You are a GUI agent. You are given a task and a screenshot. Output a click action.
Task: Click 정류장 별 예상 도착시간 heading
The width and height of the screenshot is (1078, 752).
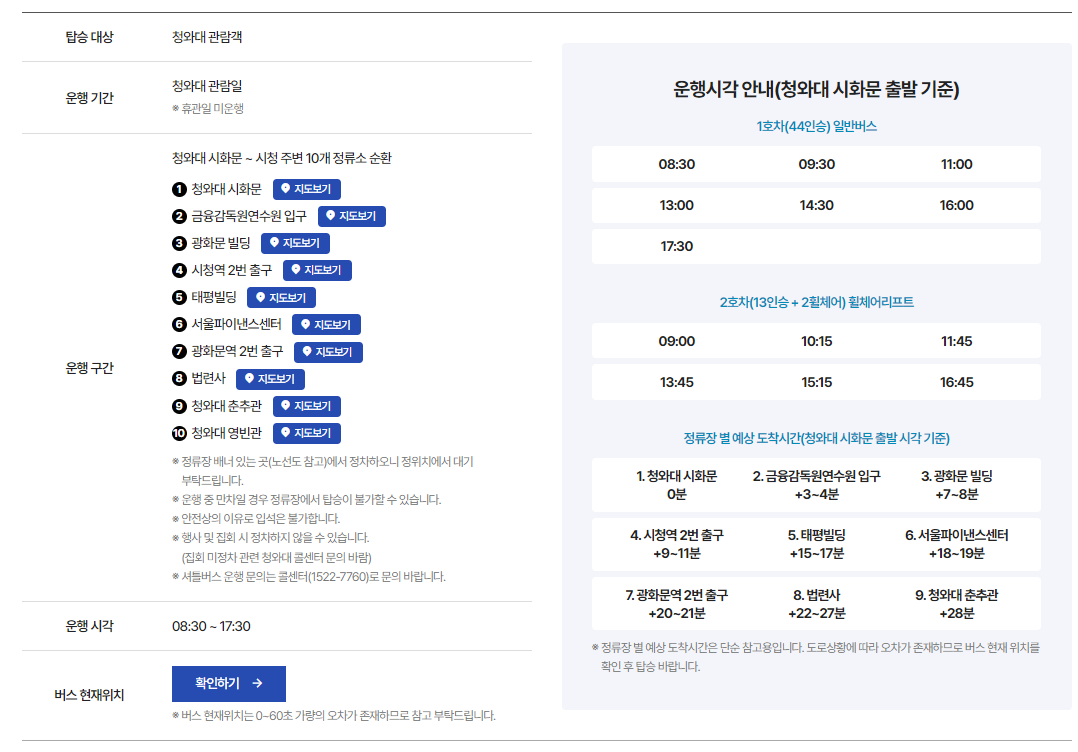coord(816,439)
